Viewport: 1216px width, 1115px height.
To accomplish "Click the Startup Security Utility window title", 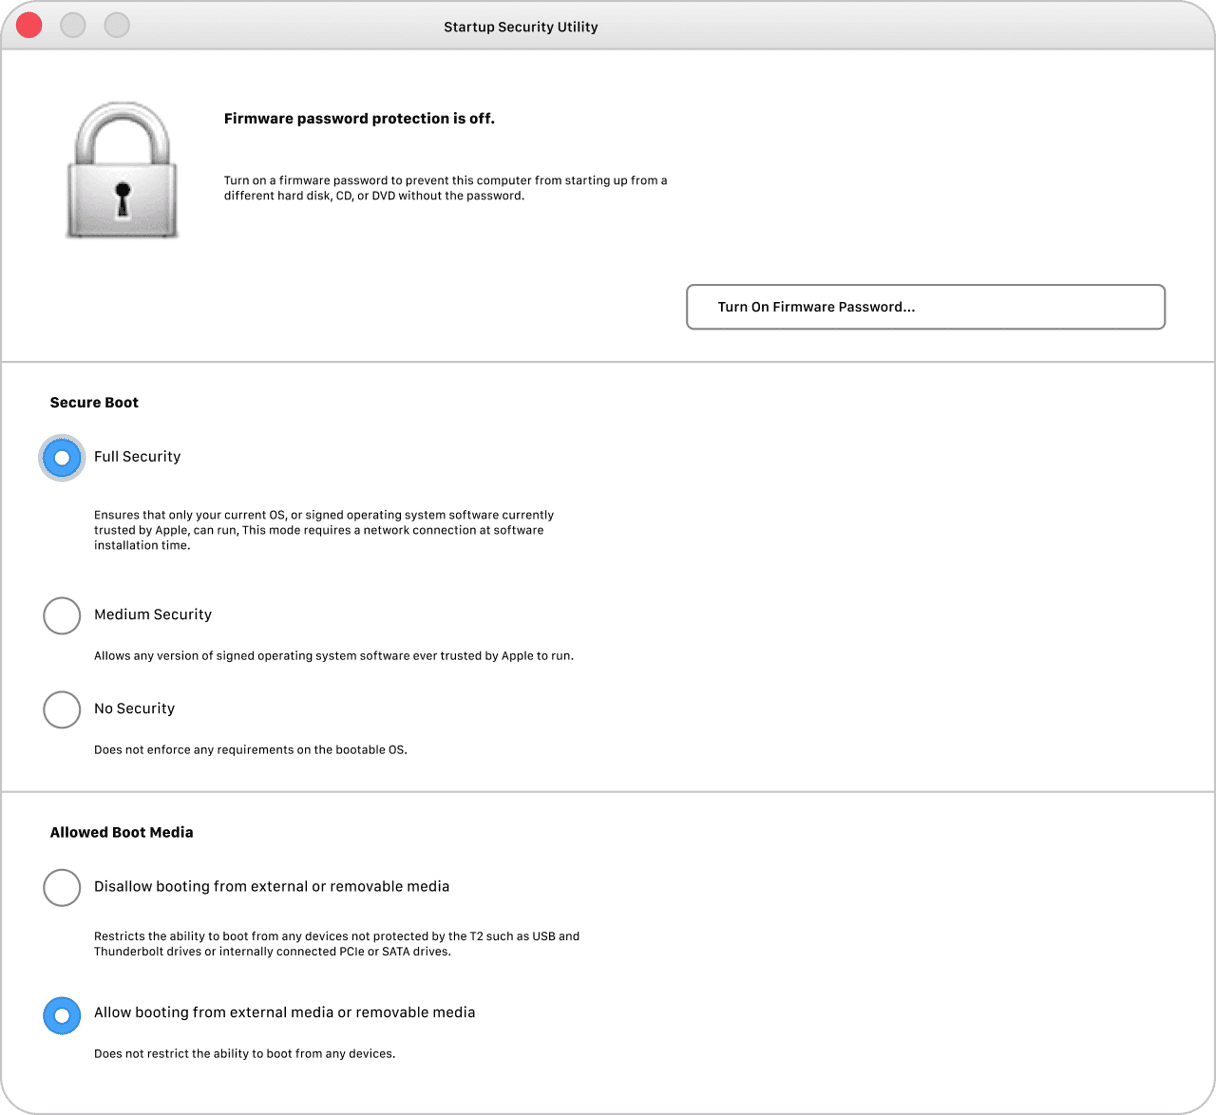I will [520, 27].
